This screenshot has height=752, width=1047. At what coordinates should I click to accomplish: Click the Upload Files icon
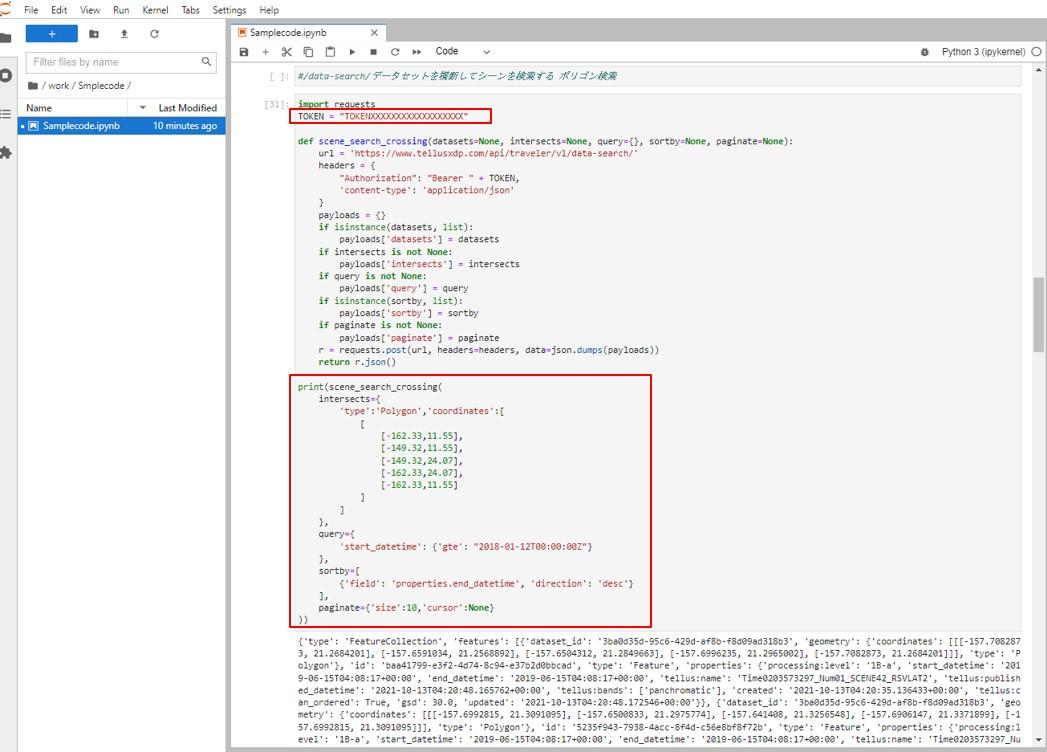pos(124,33)
